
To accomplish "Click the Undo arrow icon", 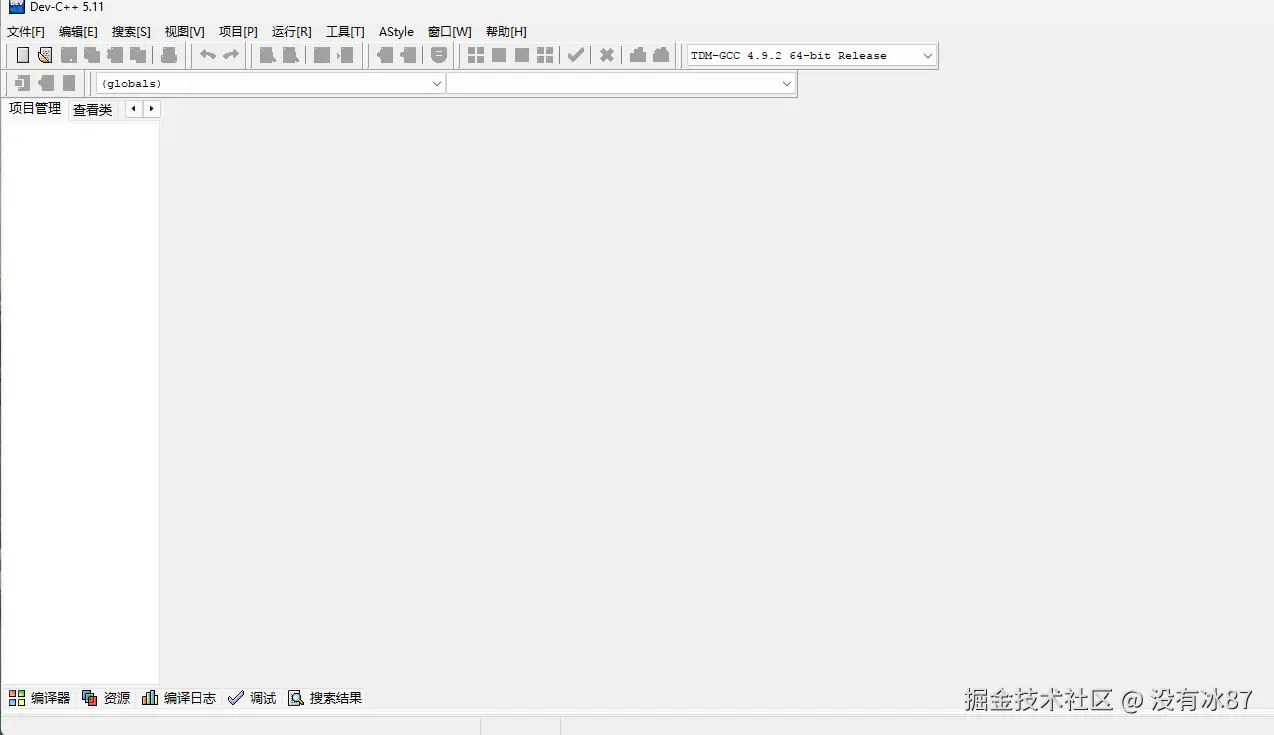I will [x=208, y=56].
